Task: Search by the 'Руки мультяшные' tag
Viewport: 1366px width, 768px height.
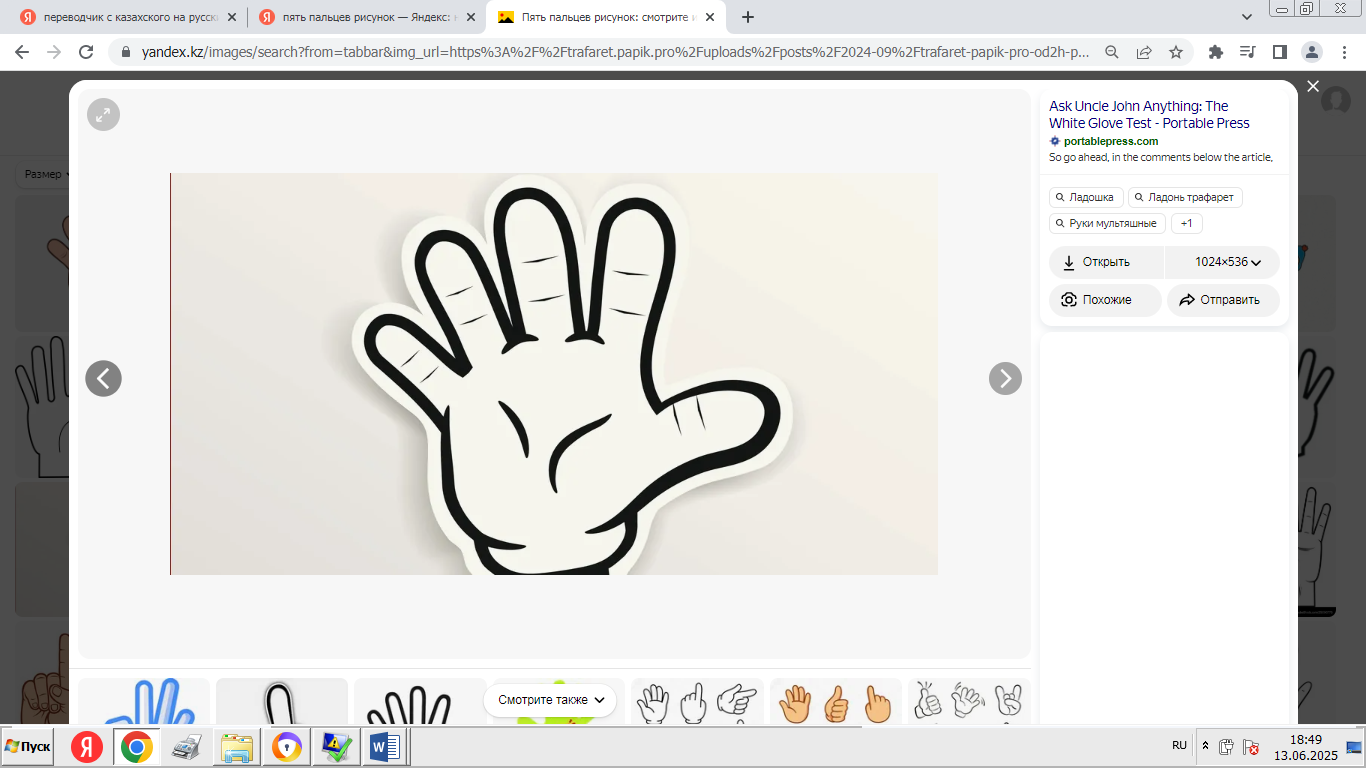Action: click(x=1107, y=223)
